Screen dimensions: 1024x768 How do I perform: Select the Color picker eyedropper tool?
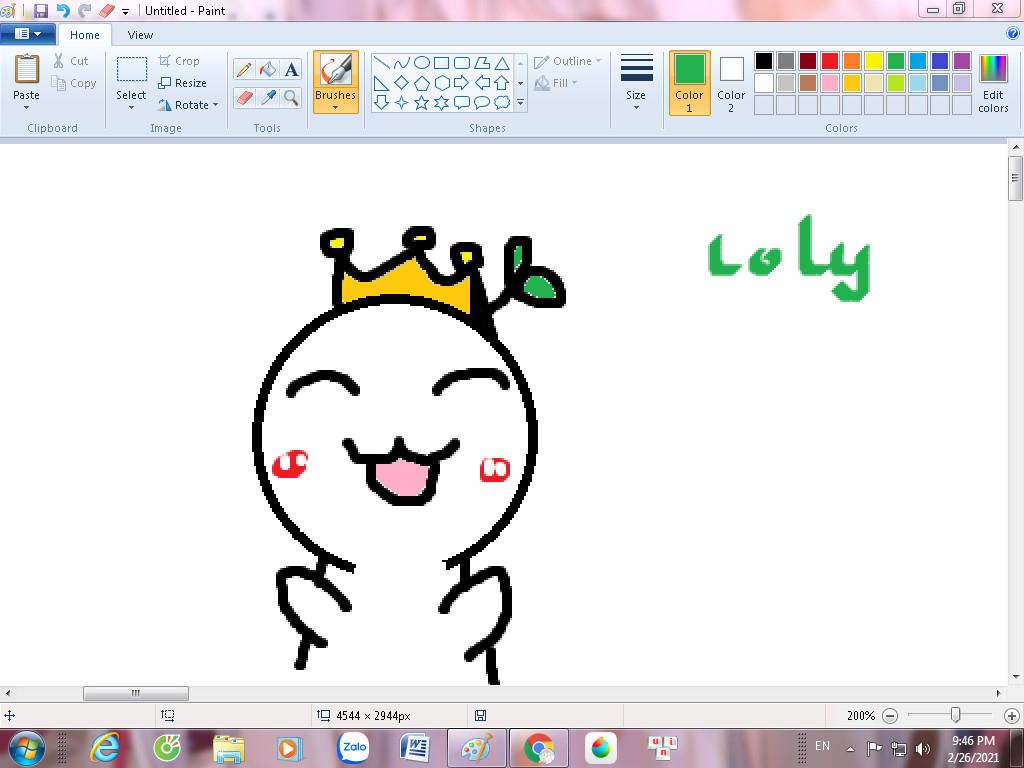tap(268, 98)
